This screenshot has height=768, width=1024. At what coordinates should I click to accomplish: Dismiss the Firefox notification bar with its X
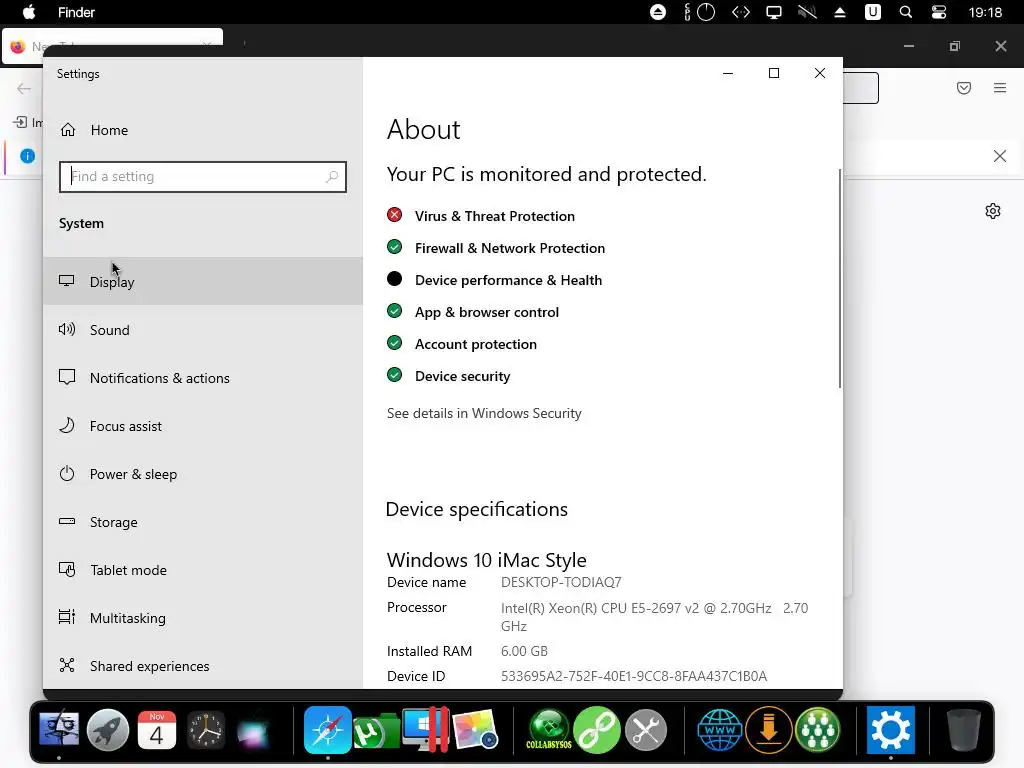1000,156
